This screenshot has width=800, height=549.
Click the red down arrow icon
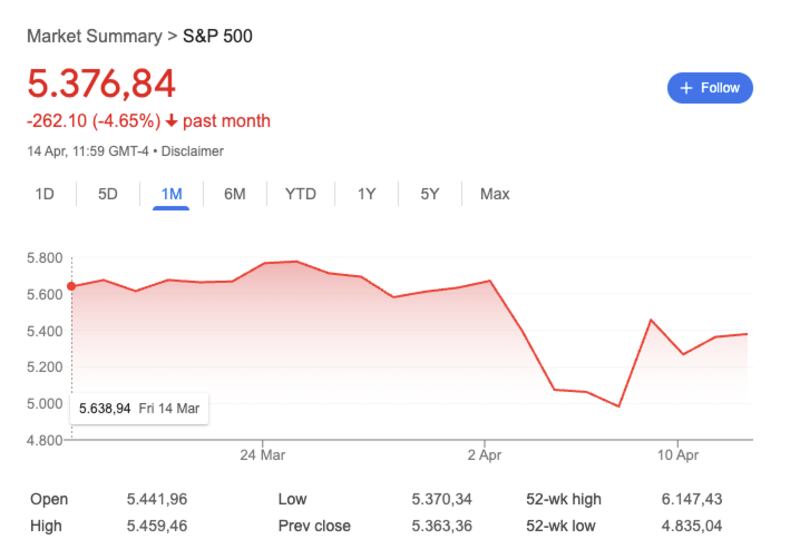point(172,121)
